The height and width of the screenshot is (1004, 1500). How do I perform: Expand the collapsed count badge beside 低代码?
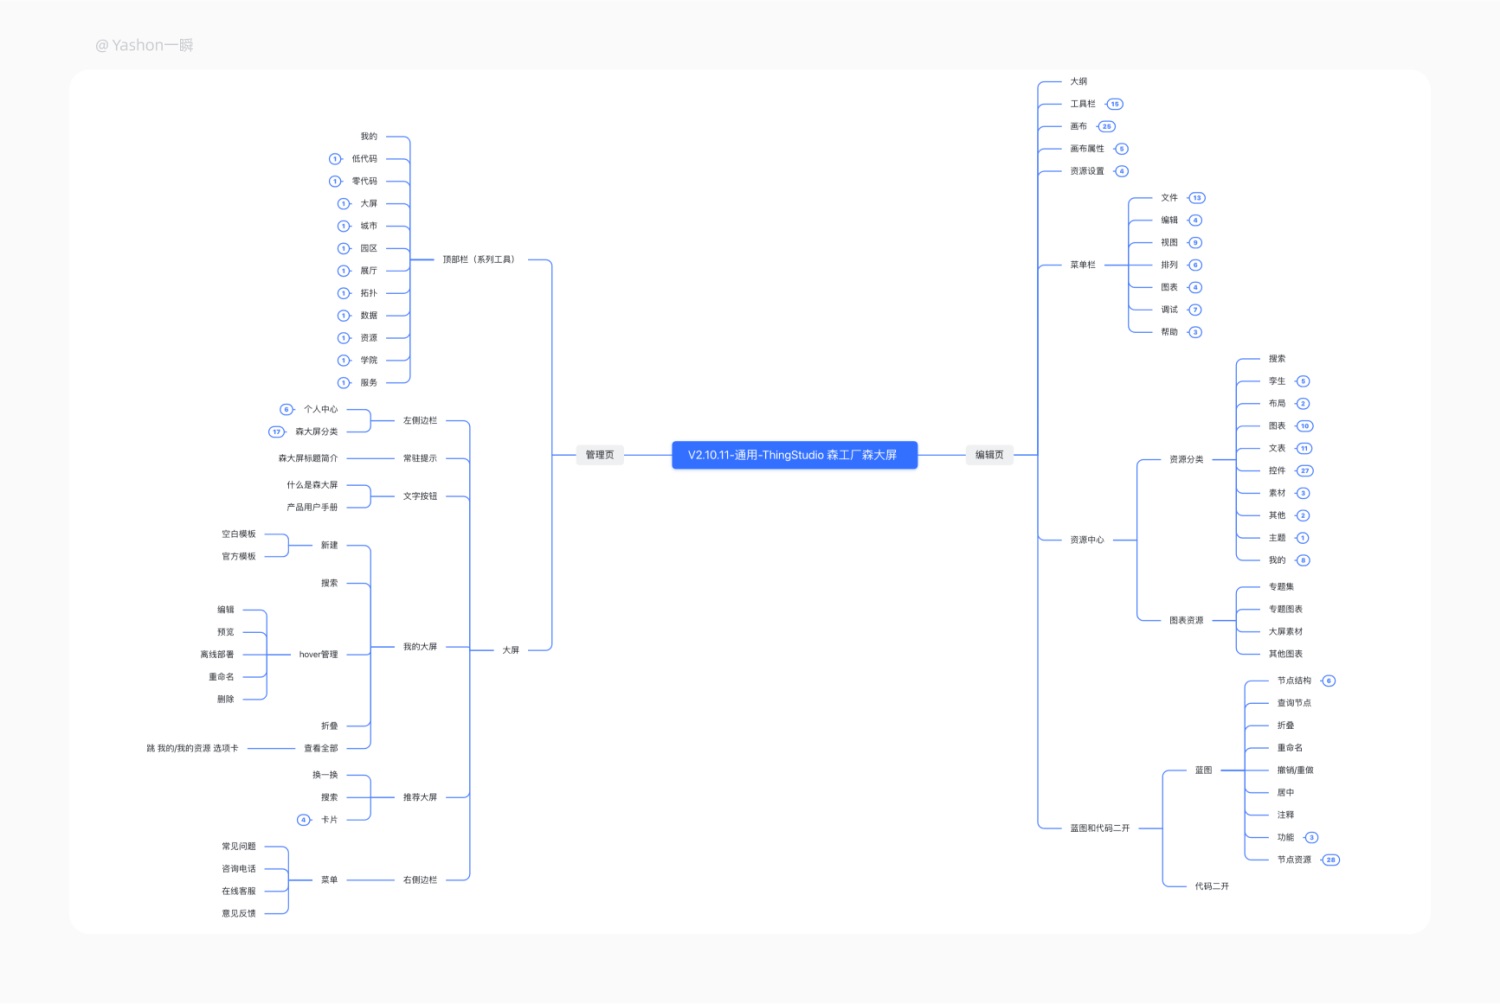click(x=335, y=159)
